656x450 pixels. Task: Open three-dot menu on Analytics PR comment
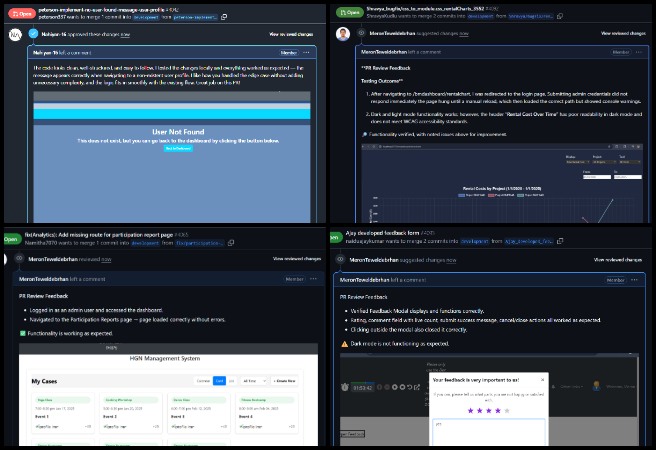coord(313,277)
